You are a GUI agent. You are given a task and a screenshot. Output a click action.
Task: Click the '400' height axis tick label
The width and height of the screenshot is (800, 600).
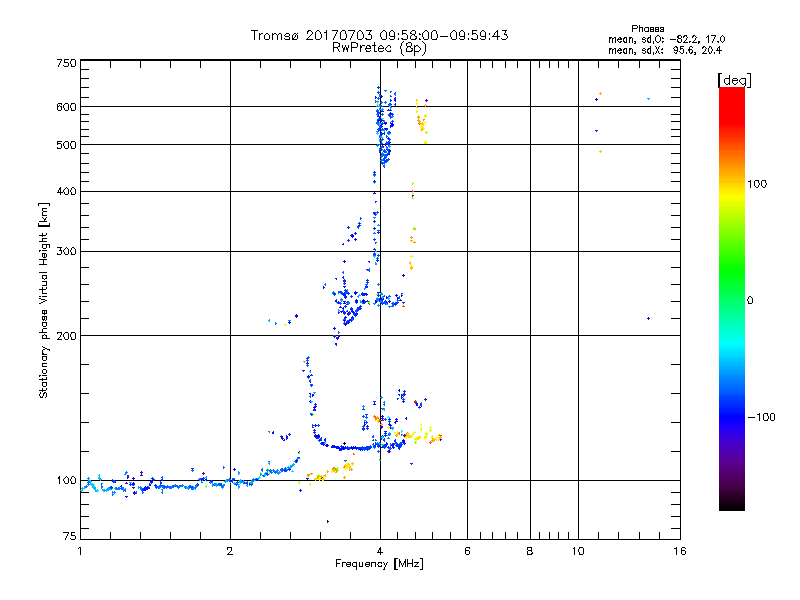pyautogui.click(x=66, y=191)
